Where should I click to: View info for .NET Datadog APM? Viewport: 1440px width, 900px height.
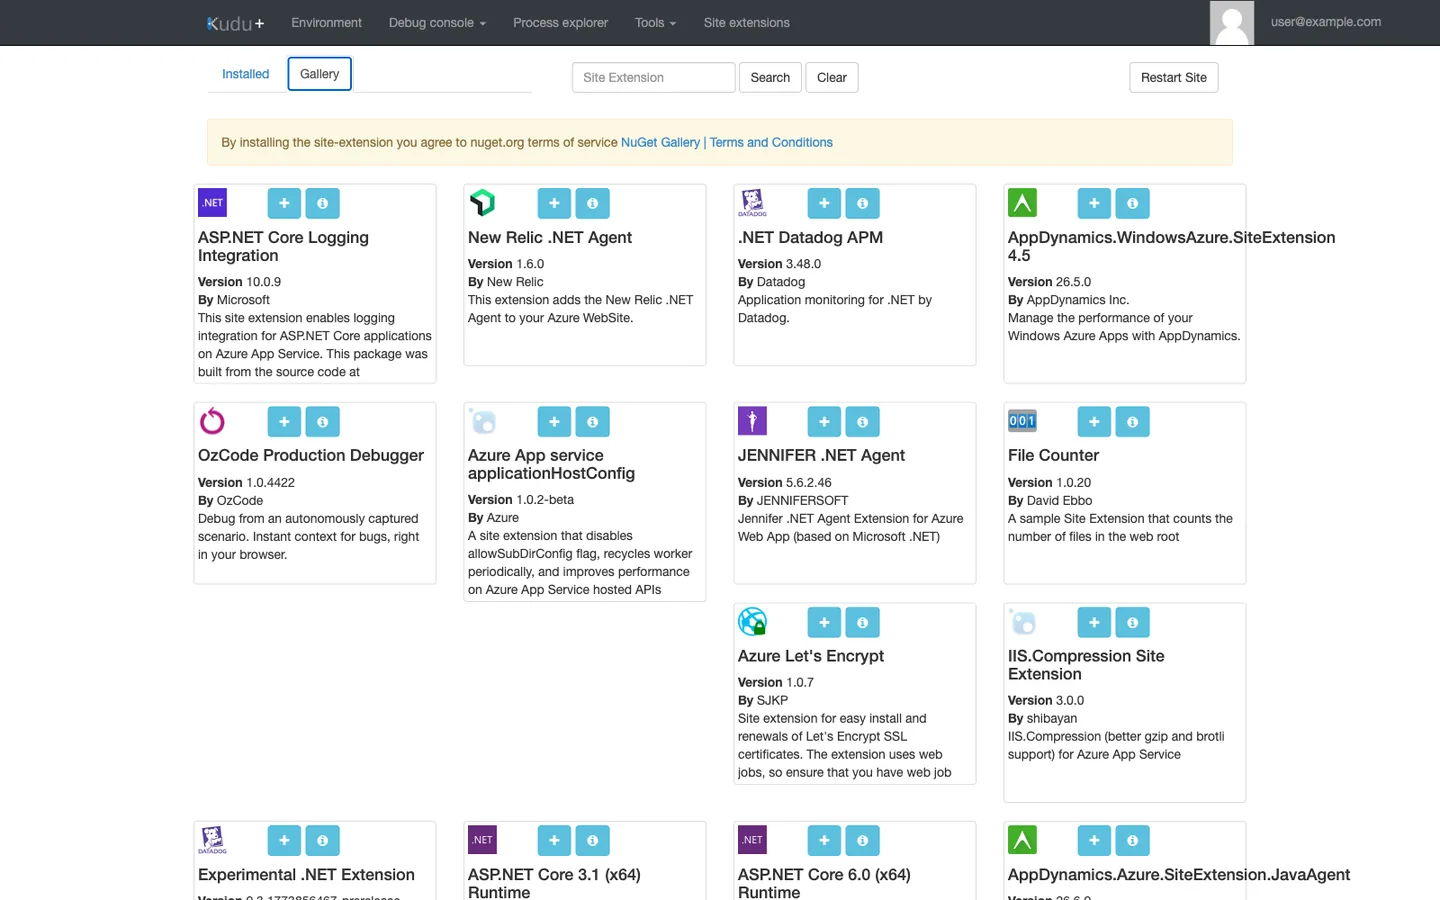[x=862, y=203]
